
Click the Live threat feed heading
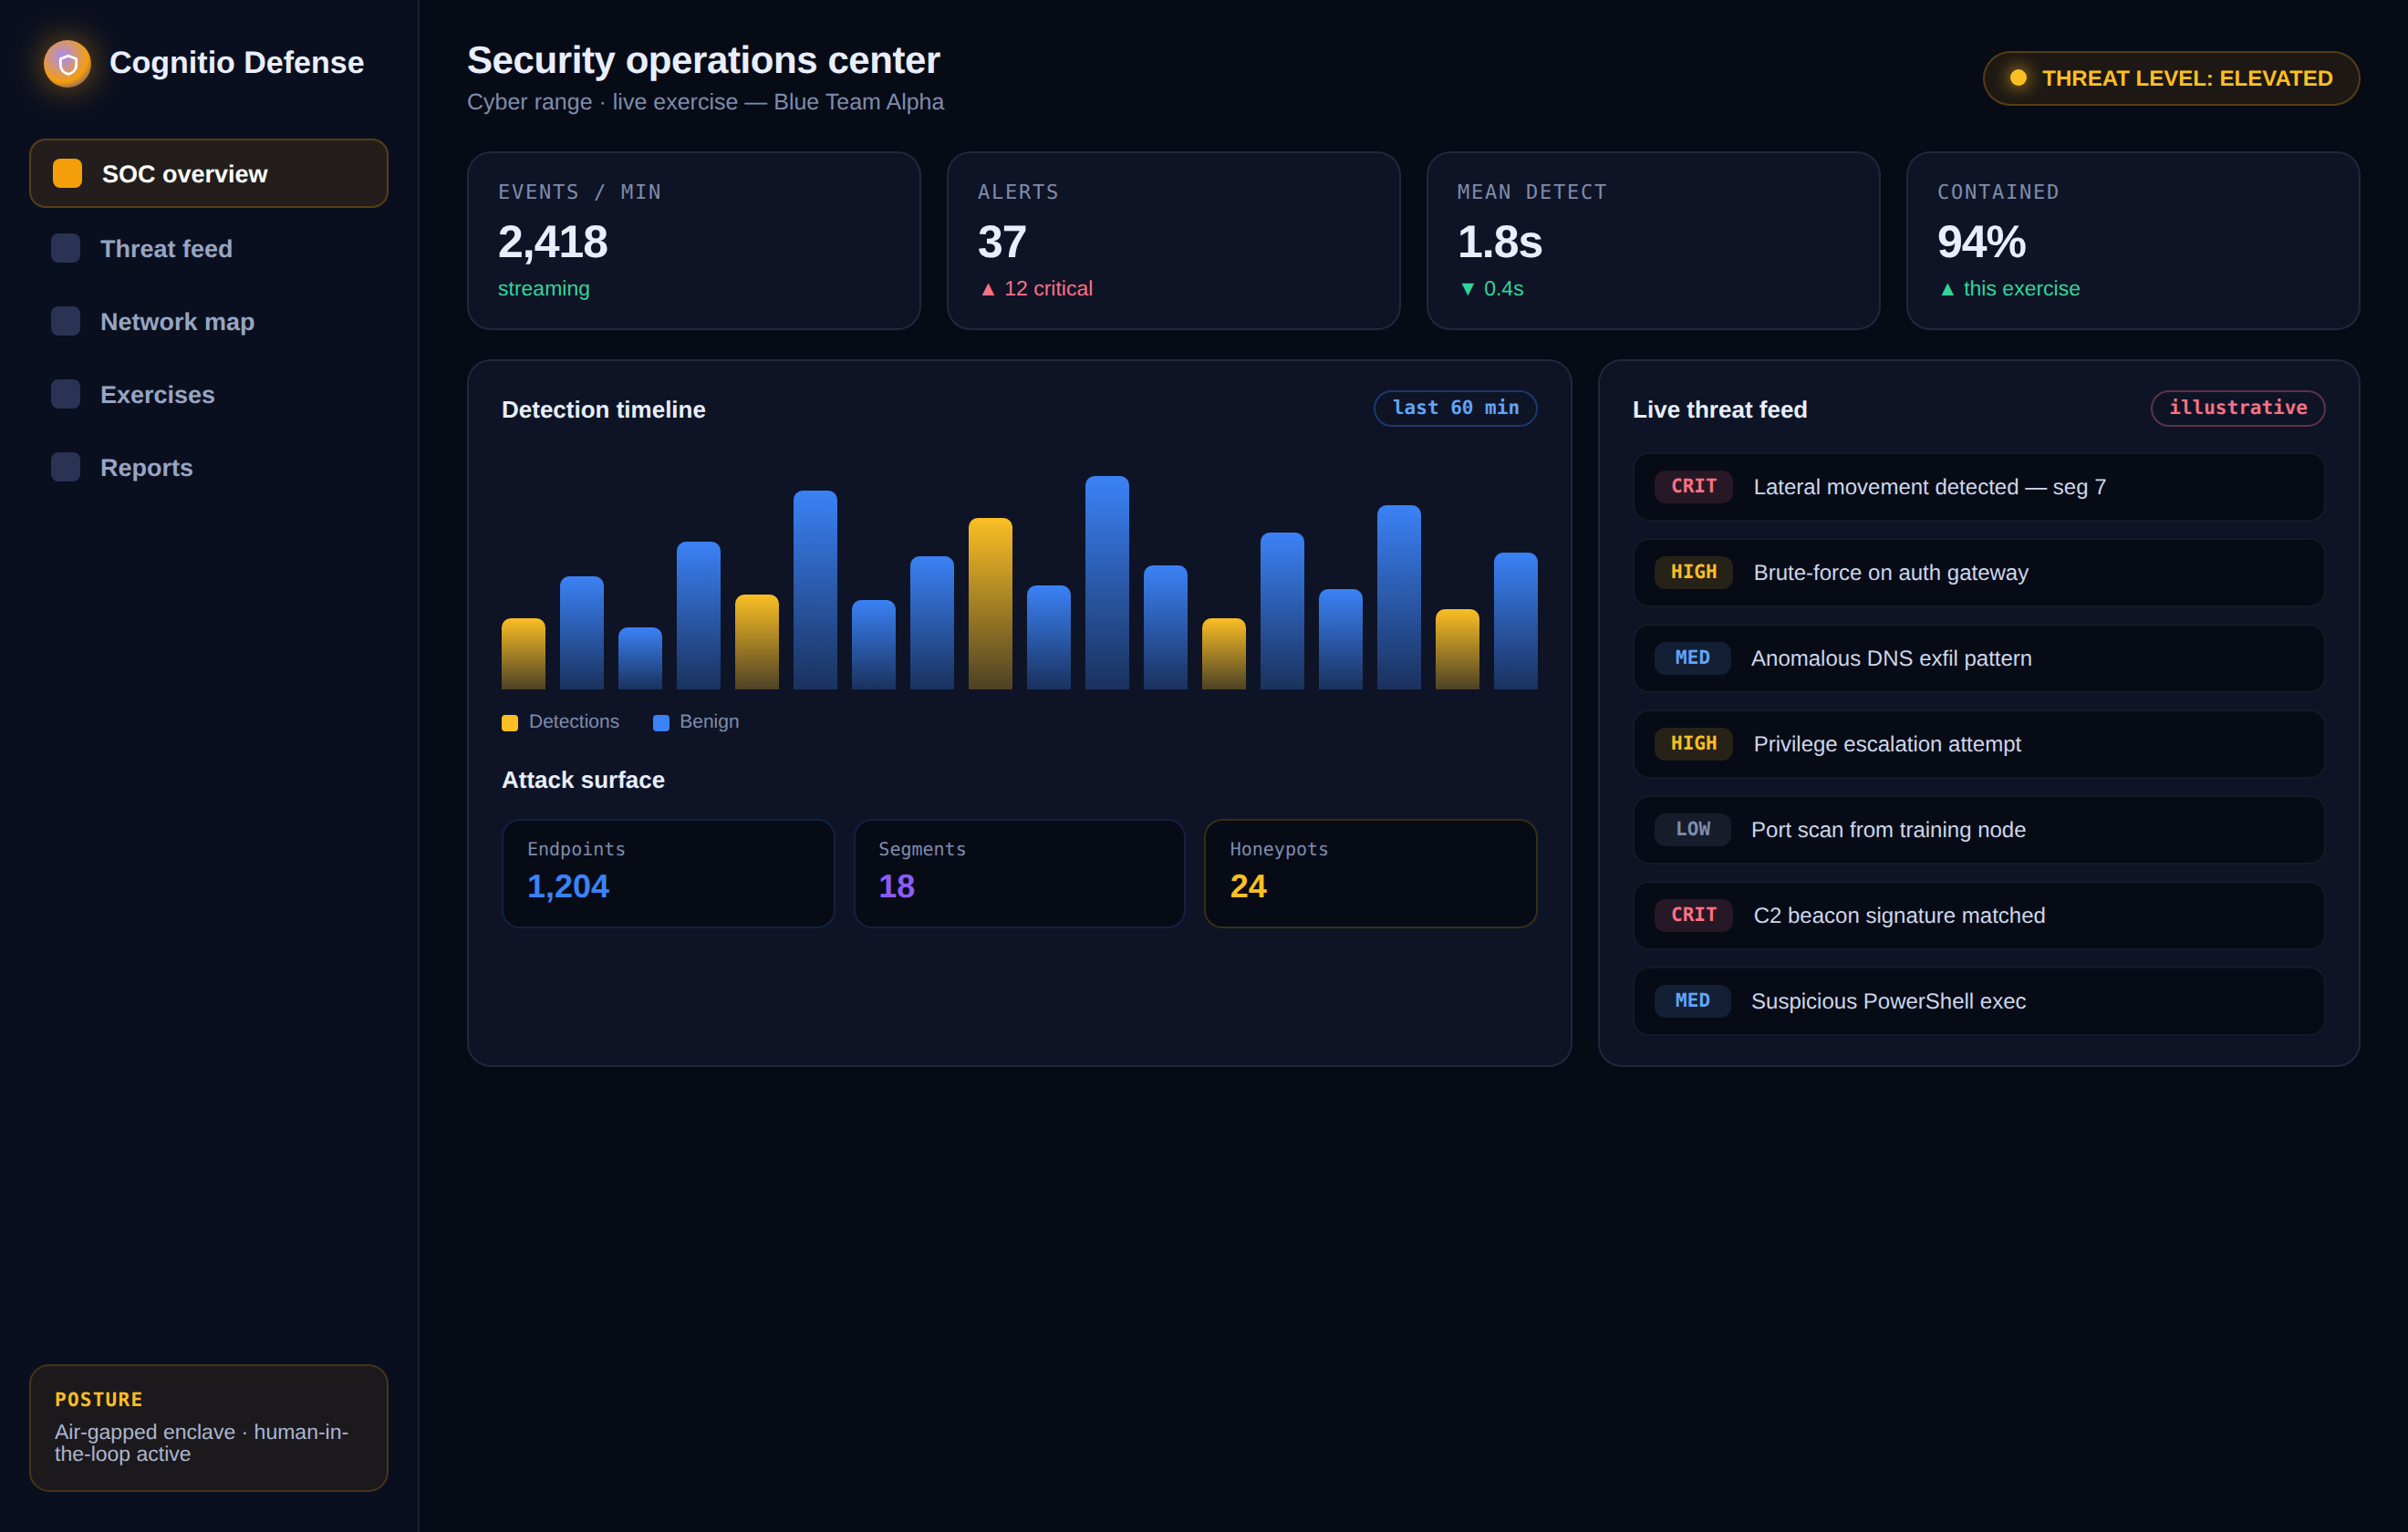(1719, 410)
